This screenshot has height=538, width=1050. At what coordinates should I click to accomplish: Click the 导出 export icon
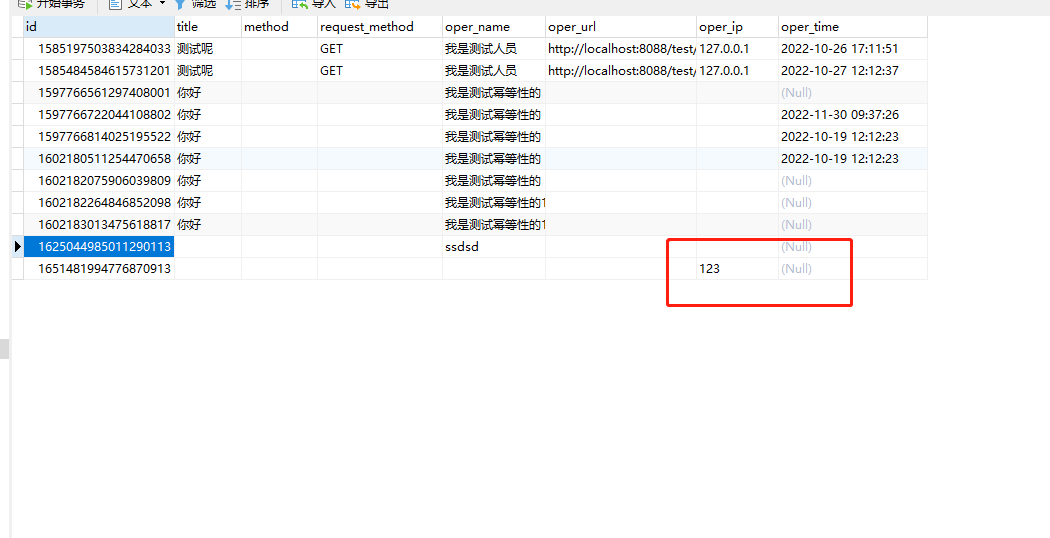[x=352, y=4]
